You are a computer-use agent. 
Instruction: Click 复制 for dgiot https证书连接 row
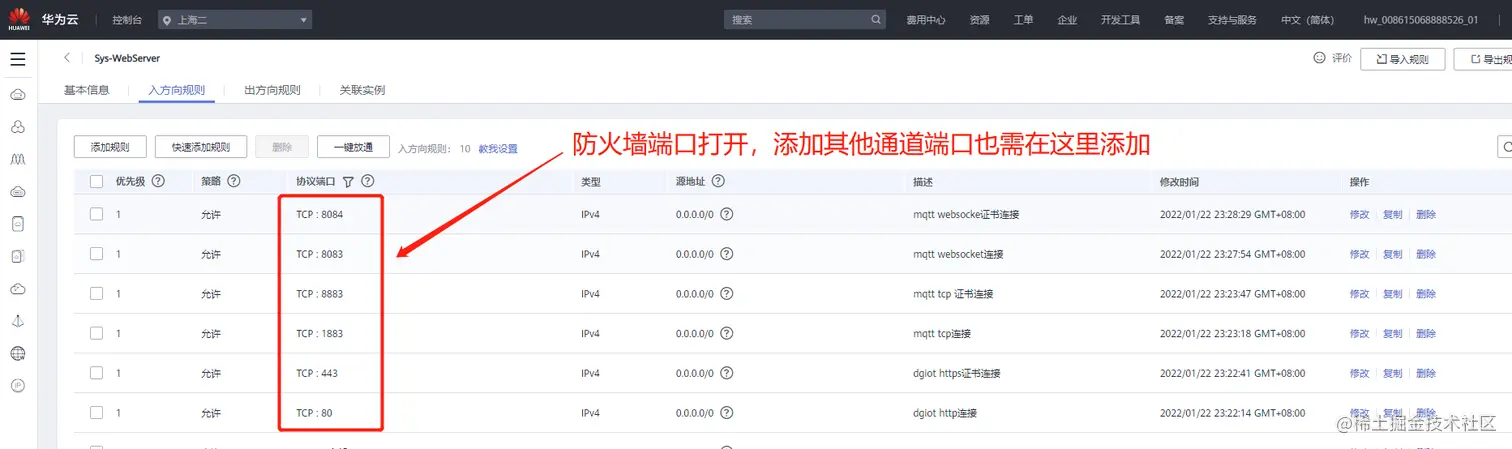[x=1393, y=373]
